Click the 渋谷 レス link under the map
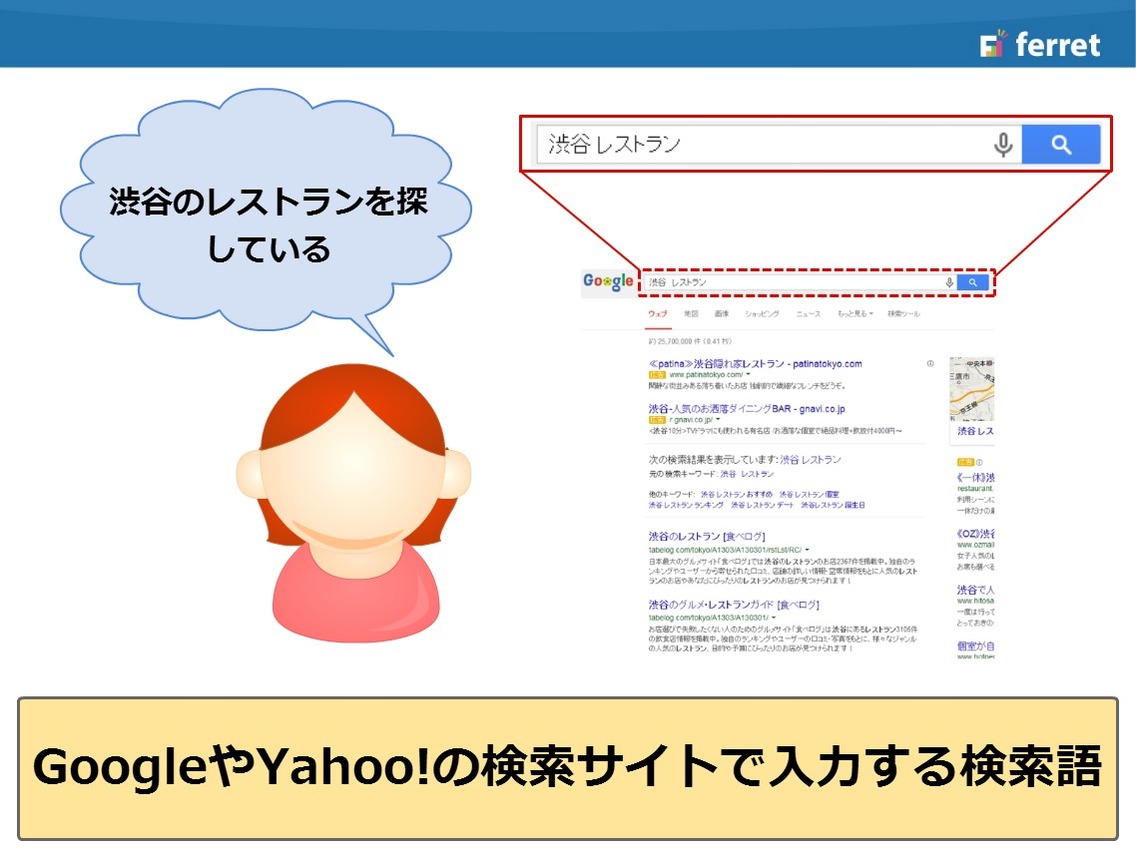1136x852 pixels. (x=975, y=431)
